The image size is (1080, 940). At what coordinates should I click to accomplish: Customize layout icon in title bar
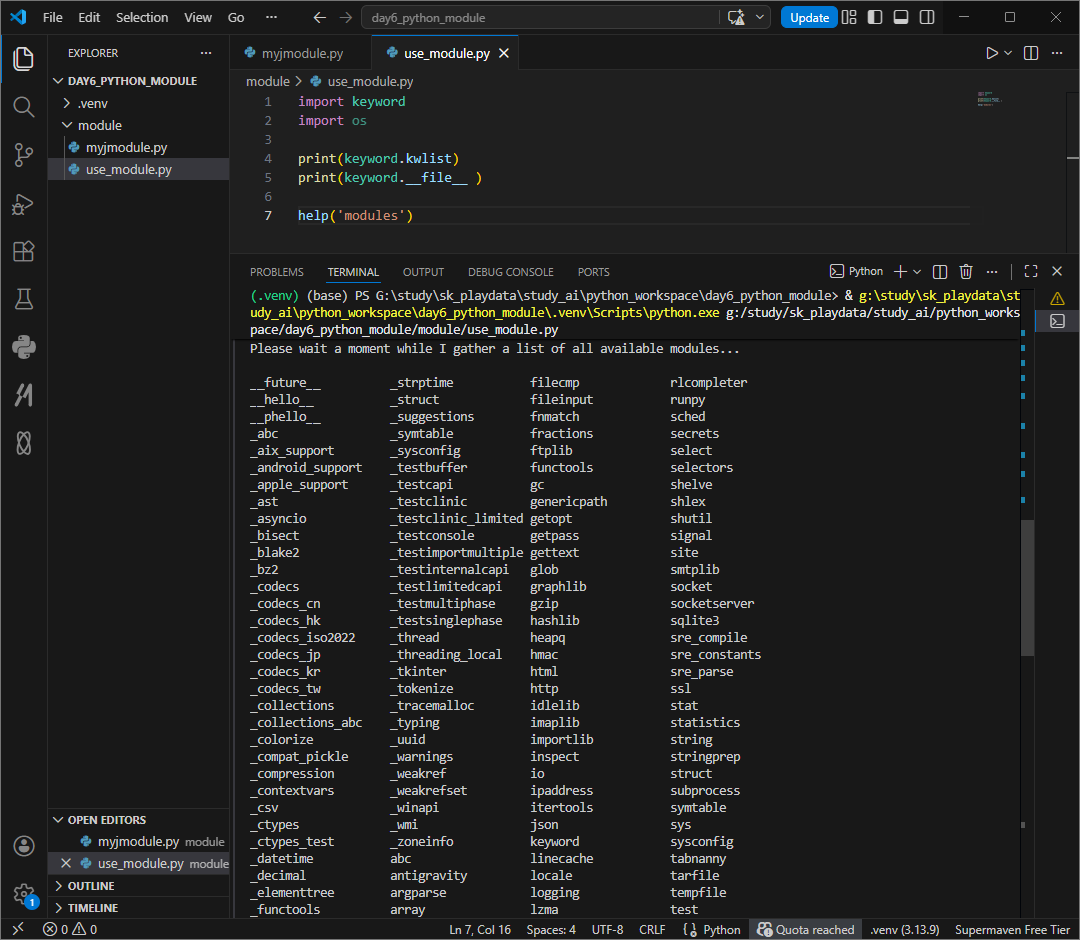click(x=849, y=17)
